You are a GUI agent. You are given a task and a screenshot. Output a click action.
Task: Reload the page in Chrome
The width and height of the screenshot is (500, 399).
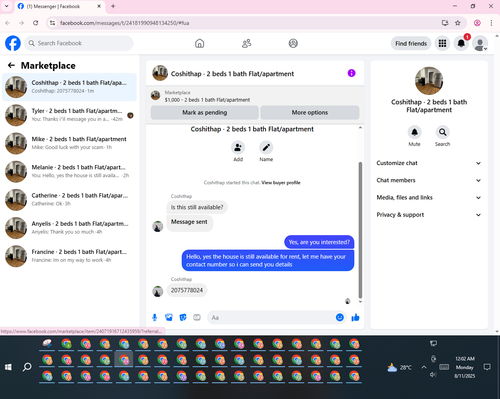tap(36, 23)
